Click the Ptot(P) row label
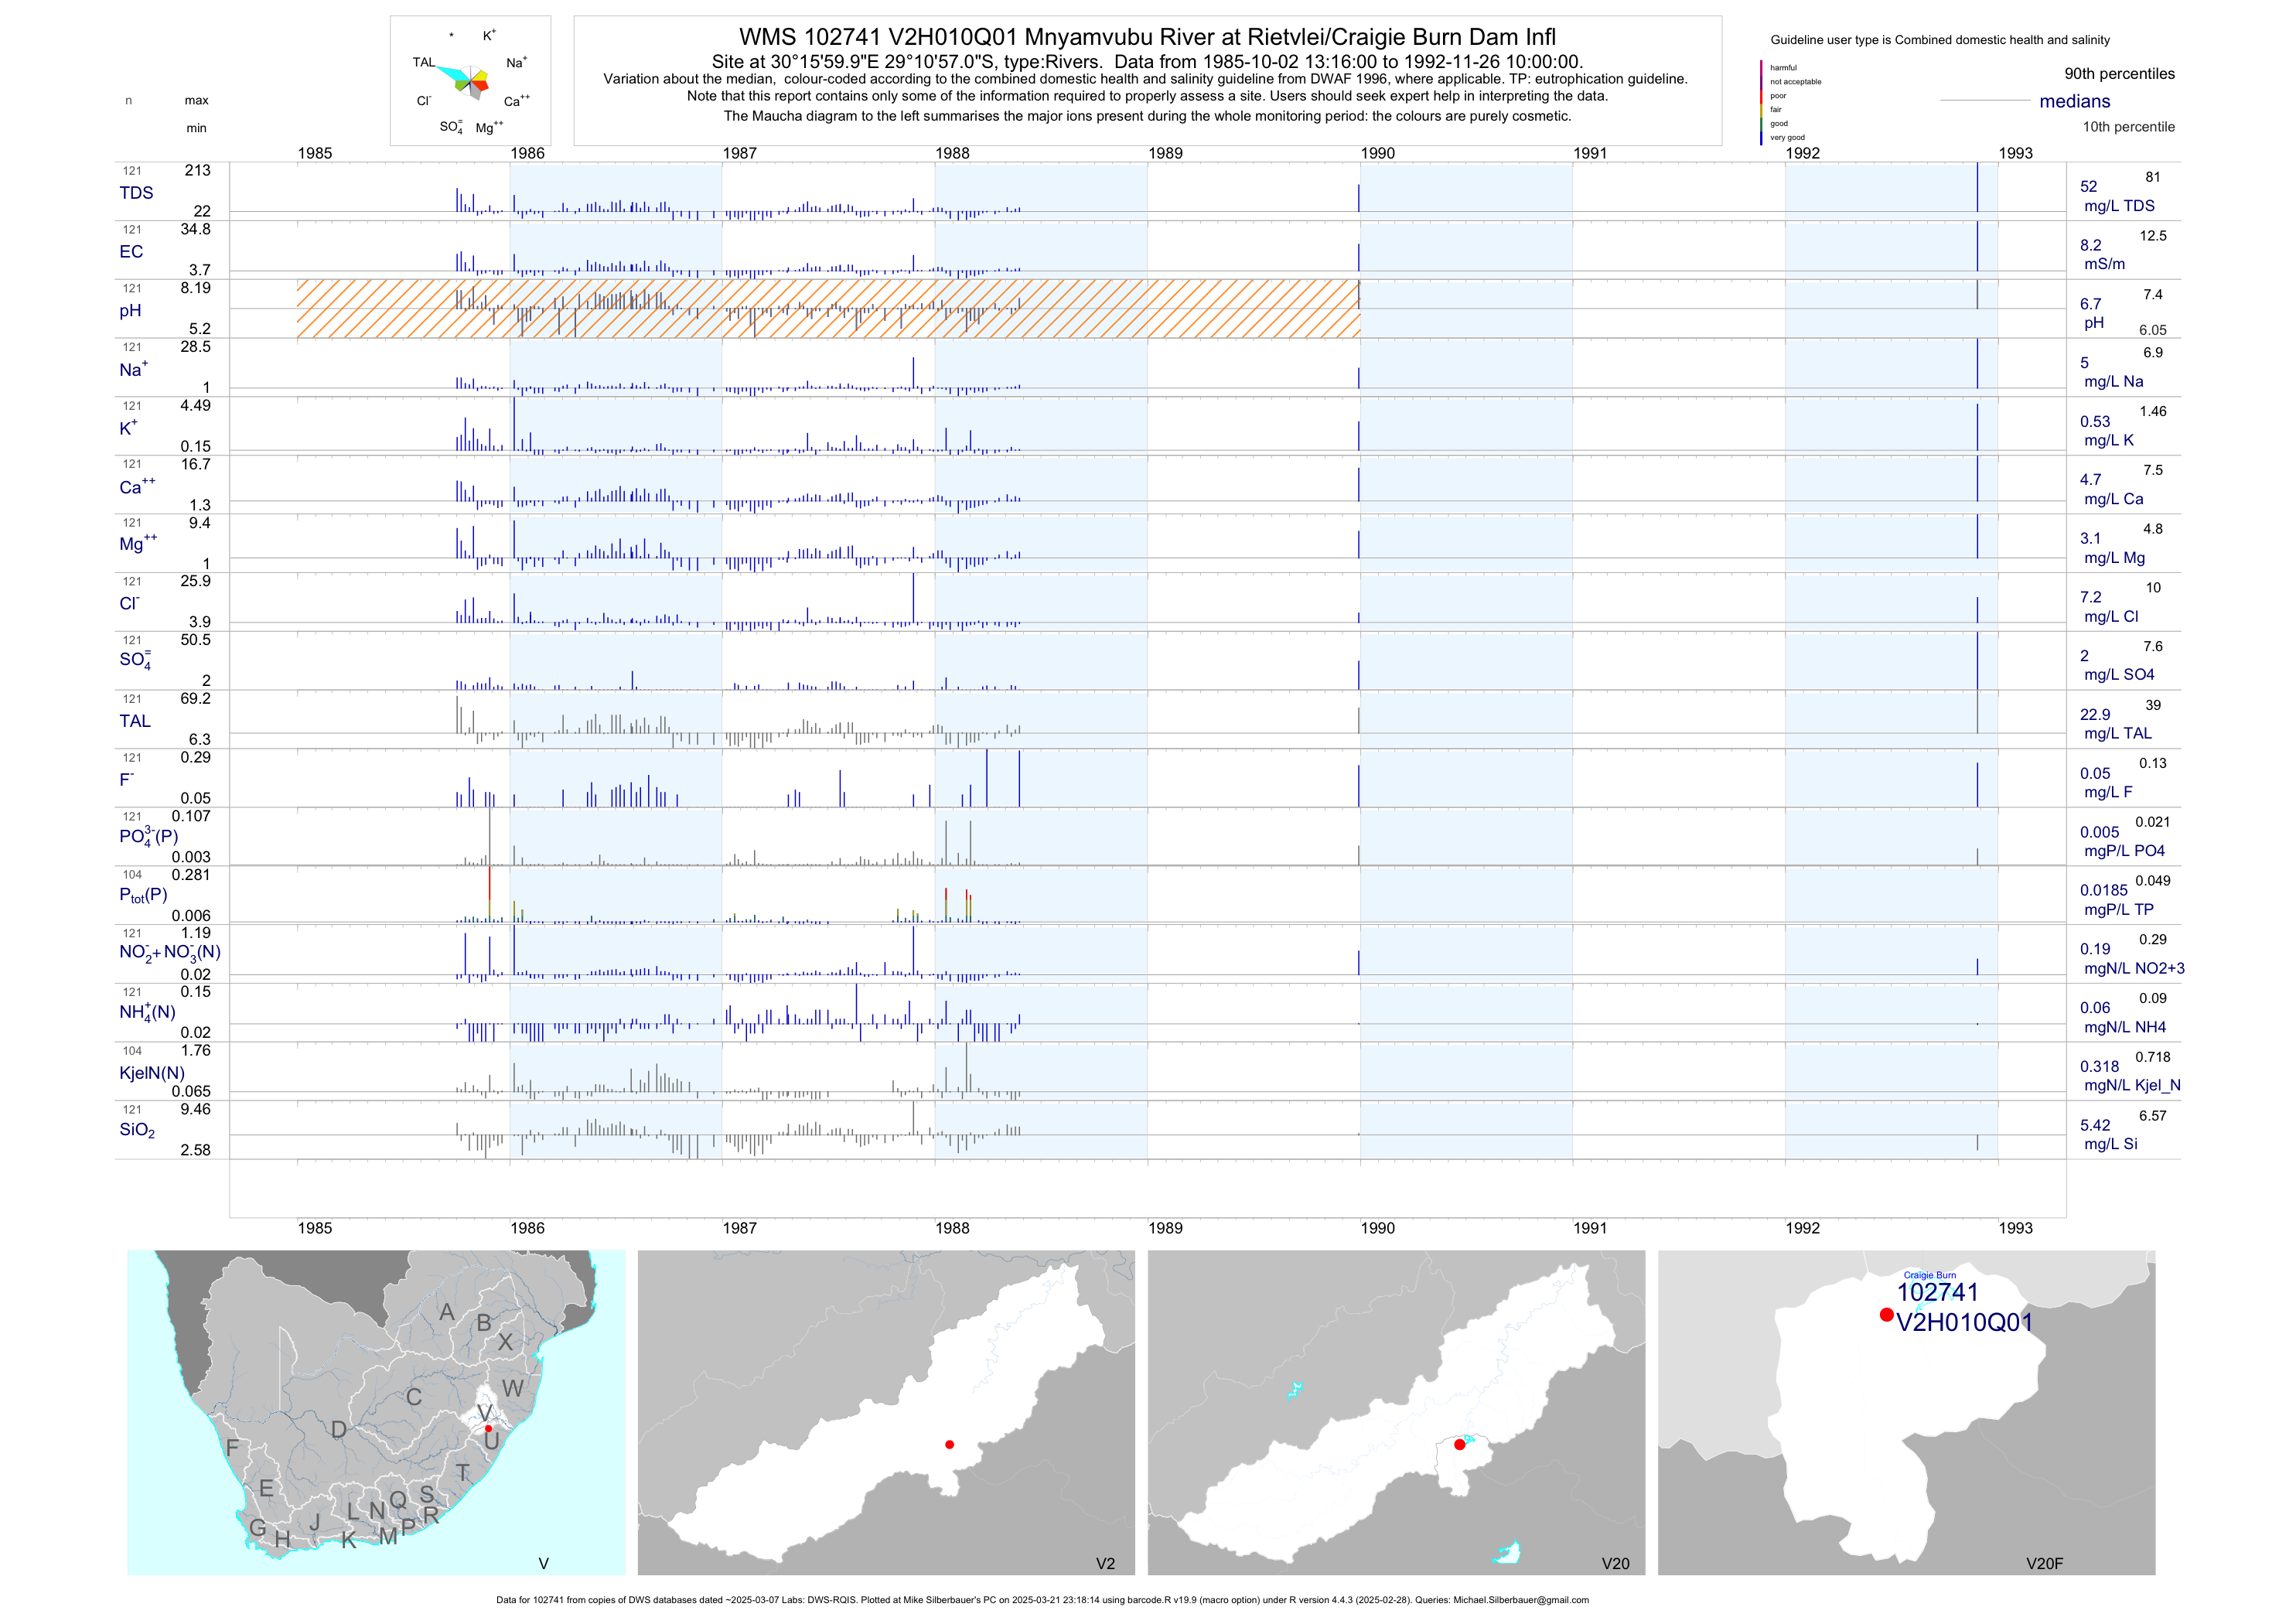The height and width of the screenshot is (1624, 2296). pos(143,895)
